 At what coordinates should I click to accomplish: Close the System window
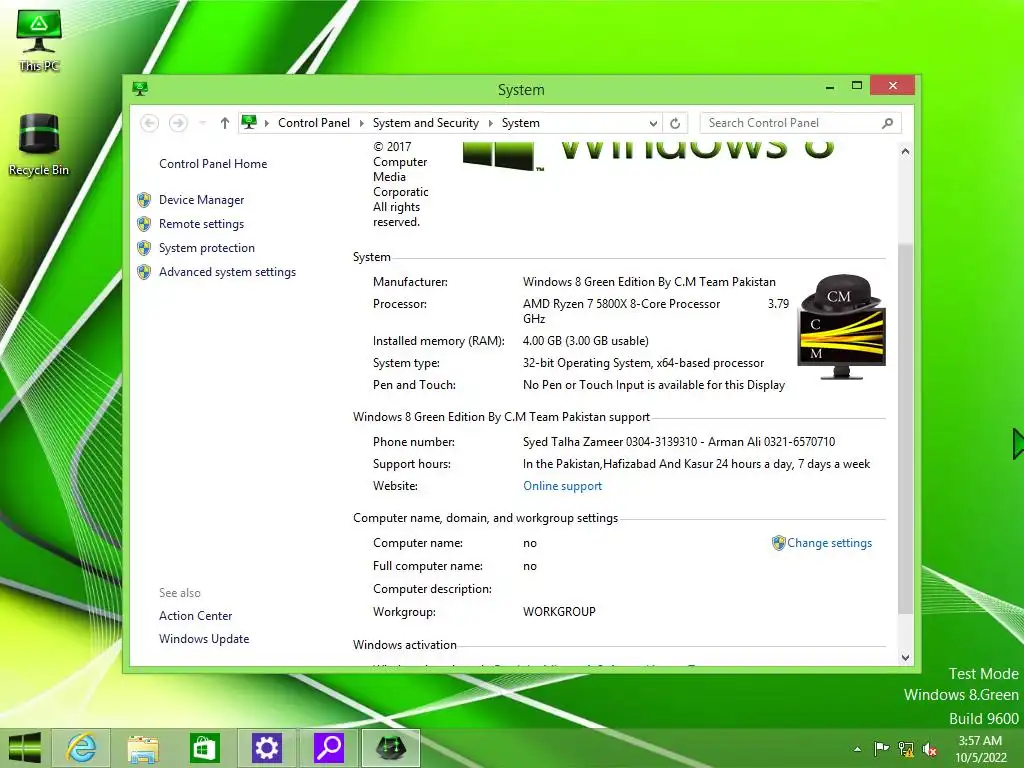tap(892, 86)
